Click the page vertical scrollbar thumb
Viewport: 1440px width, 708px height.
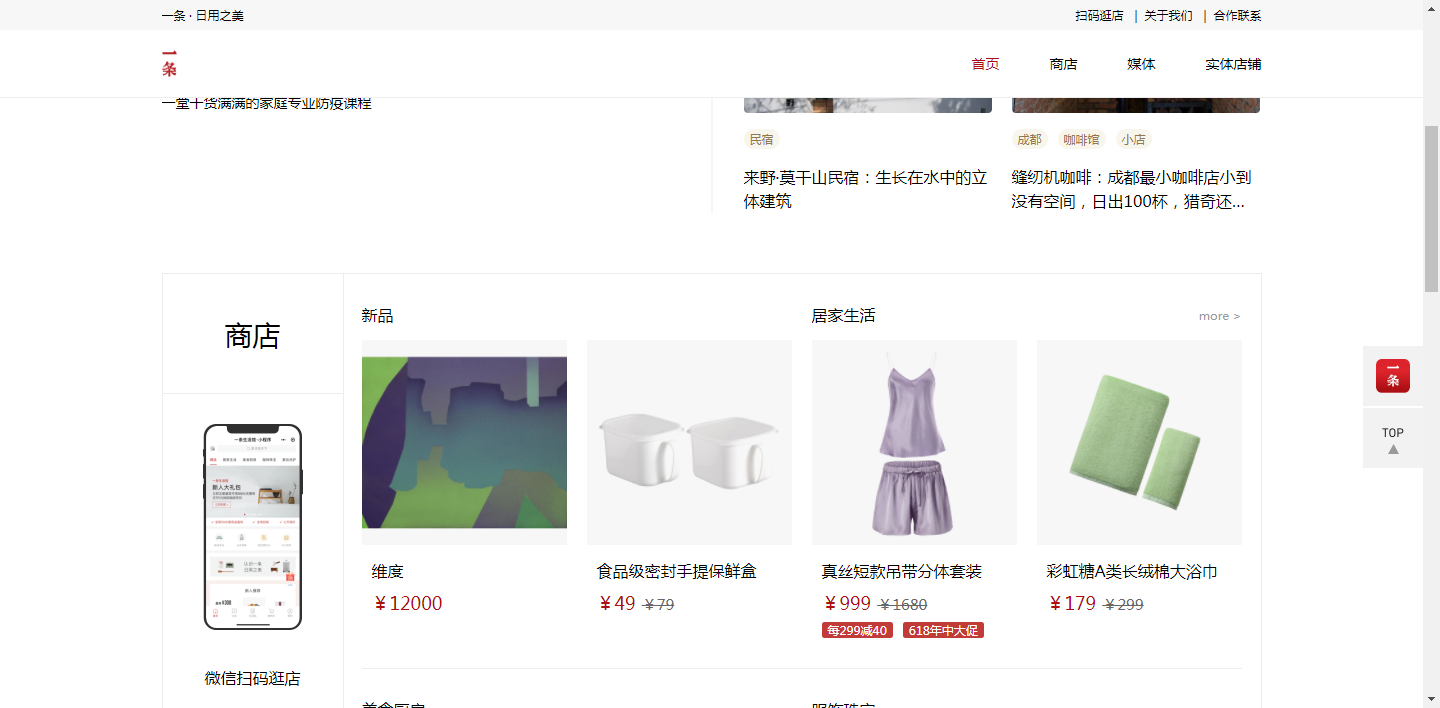click(1431, 209)
